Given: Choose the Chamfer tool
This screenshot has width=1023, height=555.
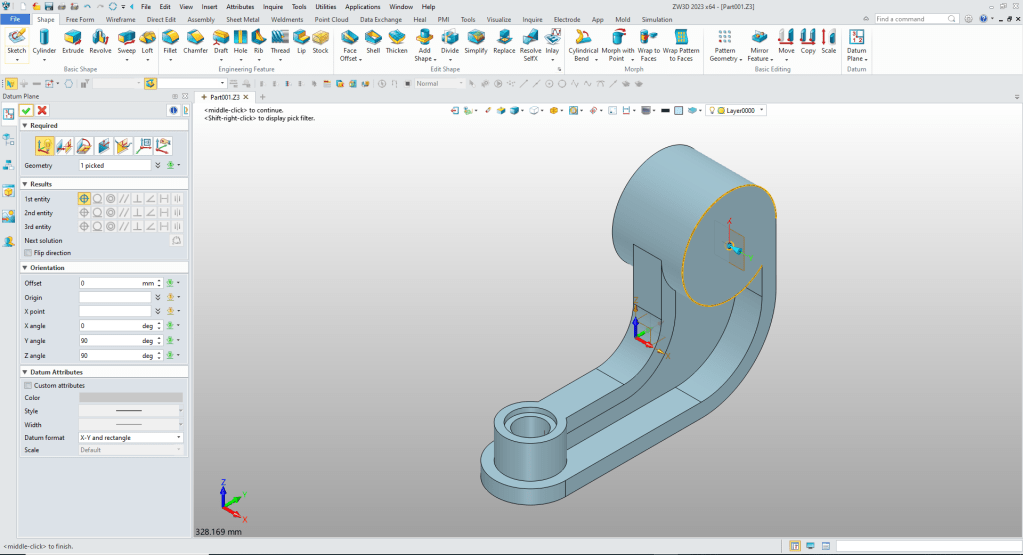Looking at the screenshot, I should [x=195, y=37].
